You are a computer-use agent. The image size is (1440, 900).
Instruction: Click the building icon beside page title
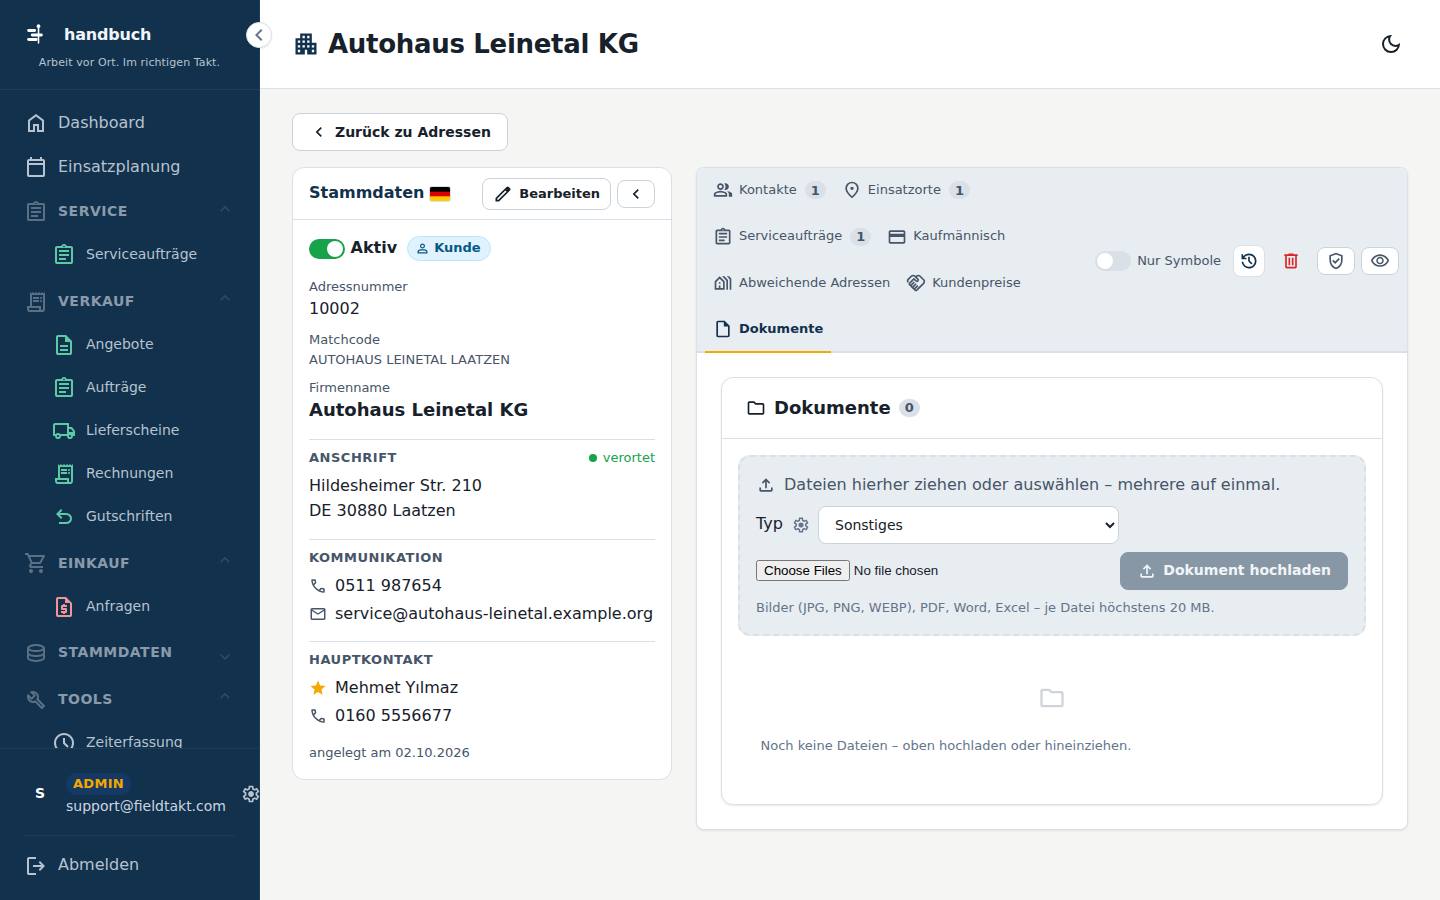pos(306,44)
